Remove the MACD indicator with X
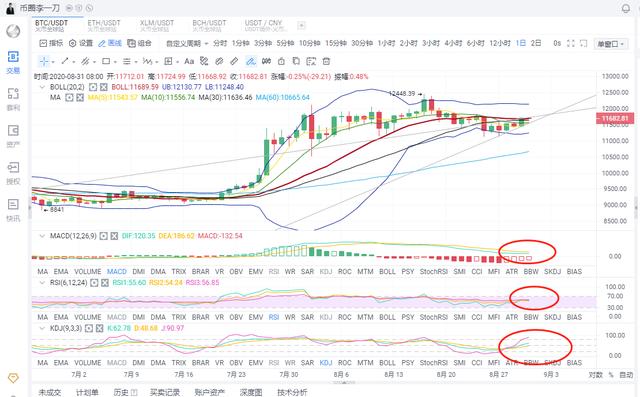Screen dimensions: 640x397 tap(114, 236)
